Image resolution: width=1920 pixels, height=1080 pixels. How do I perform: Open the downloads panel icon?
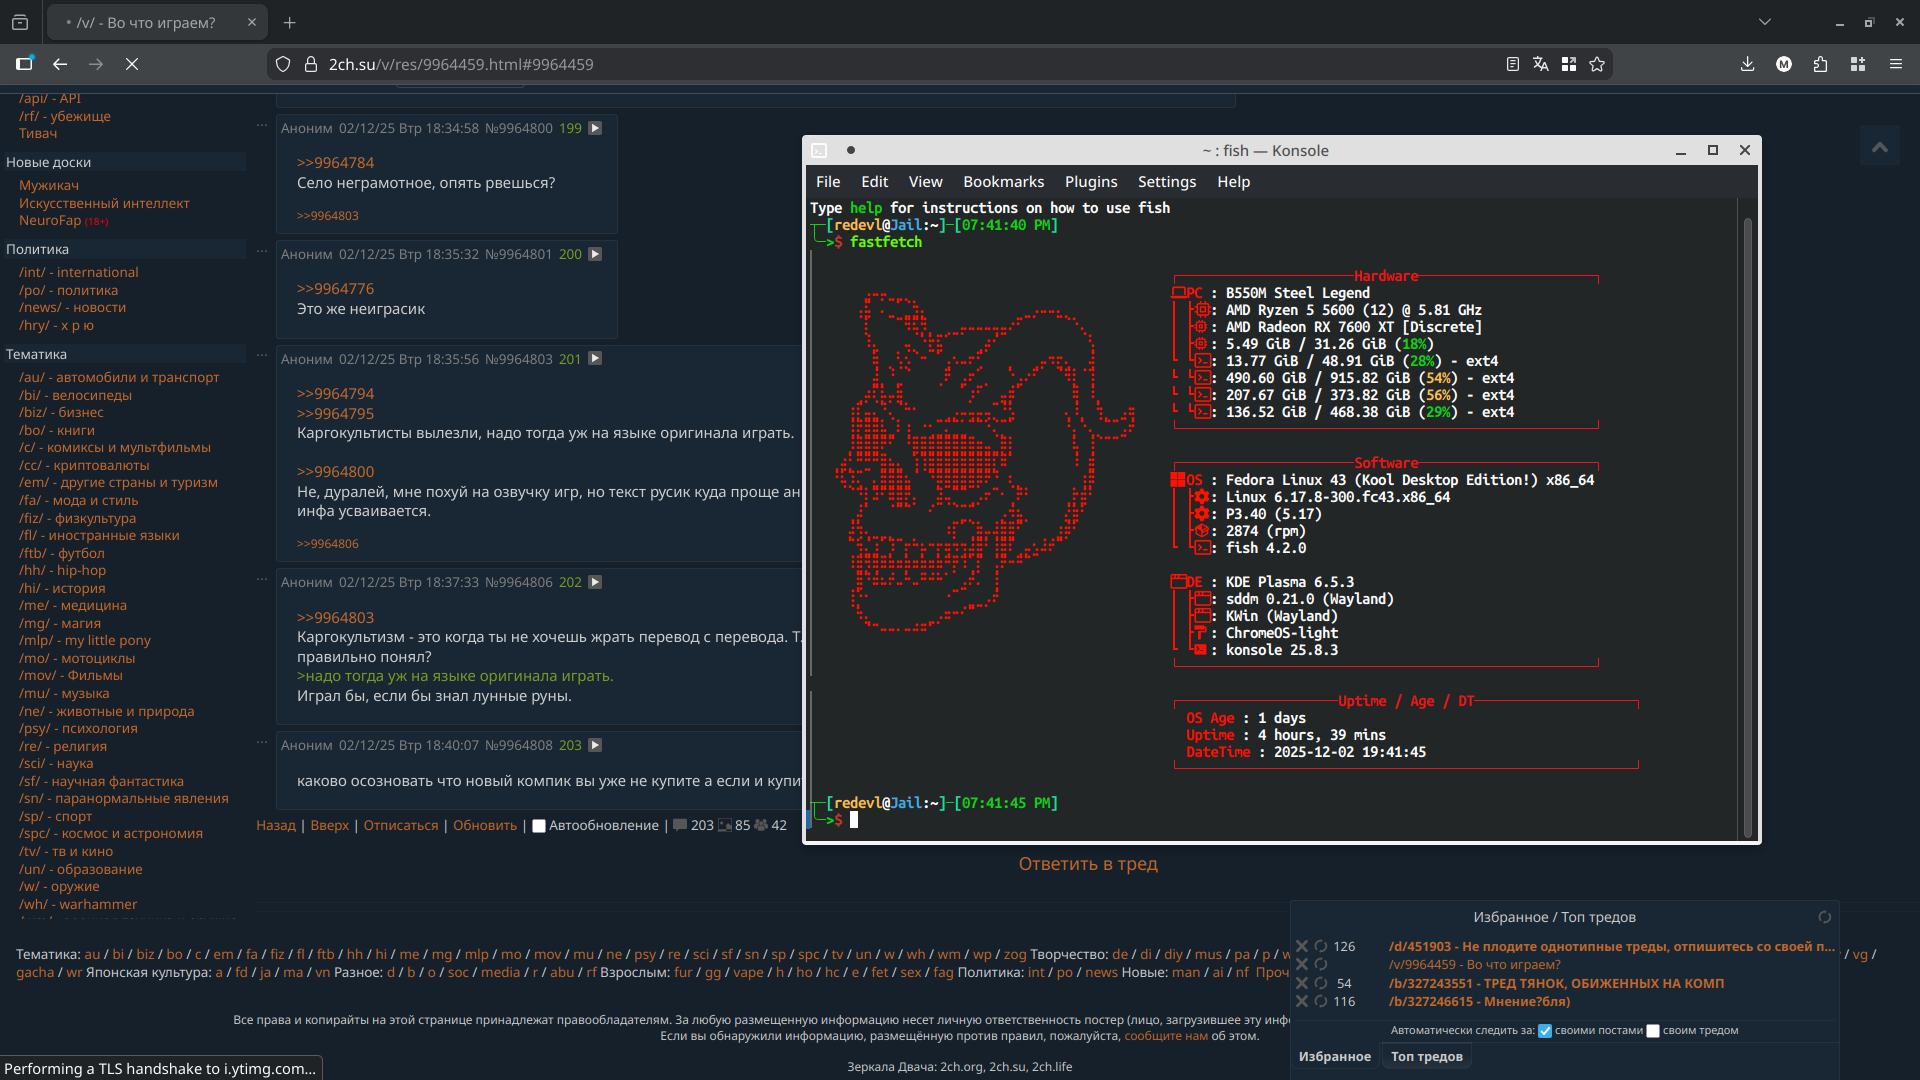point(1747,64)
